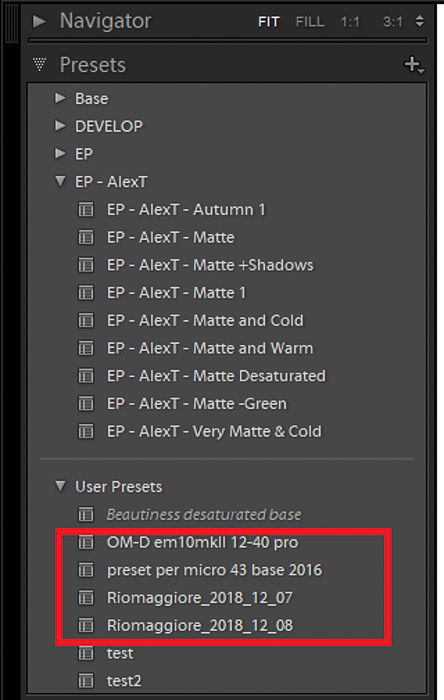Collapse the Presets panel
The image size is (444, 700).
coord(39,65)
